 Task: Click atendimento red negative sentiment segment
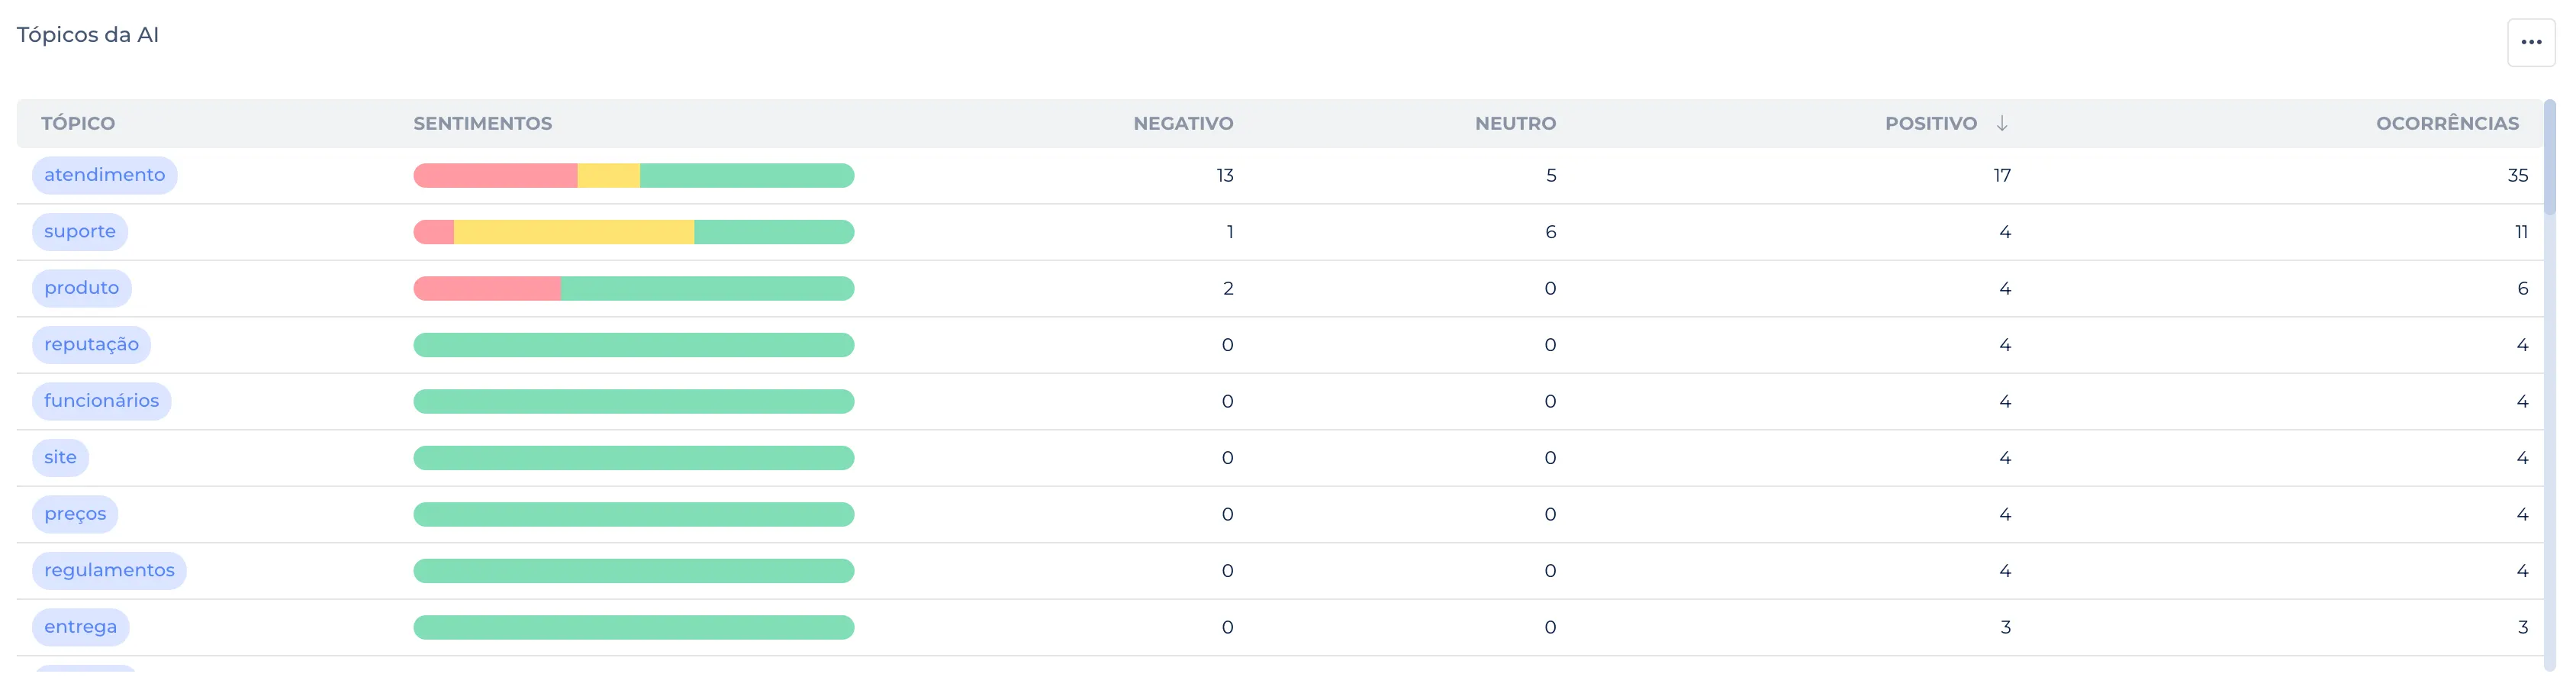[x=495, y=176]
